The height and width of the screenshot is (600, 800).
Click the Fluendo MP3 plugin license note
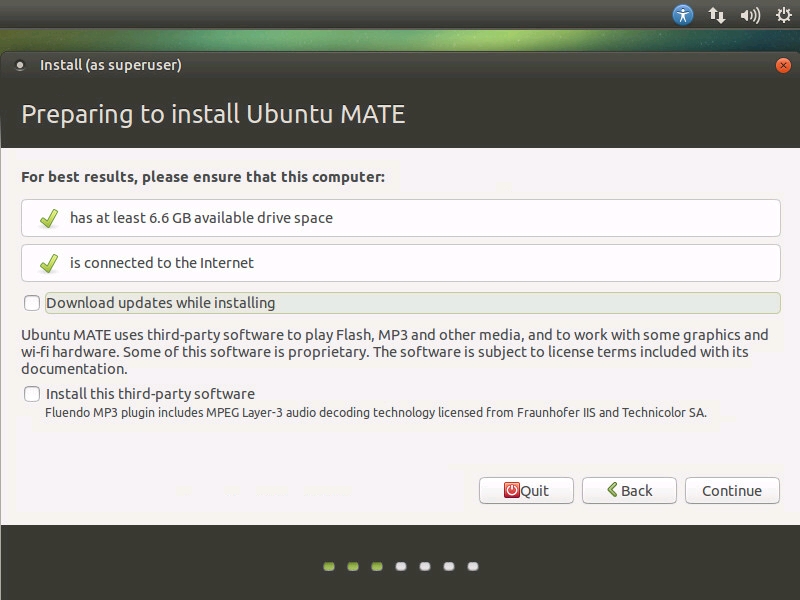[376, 412]
